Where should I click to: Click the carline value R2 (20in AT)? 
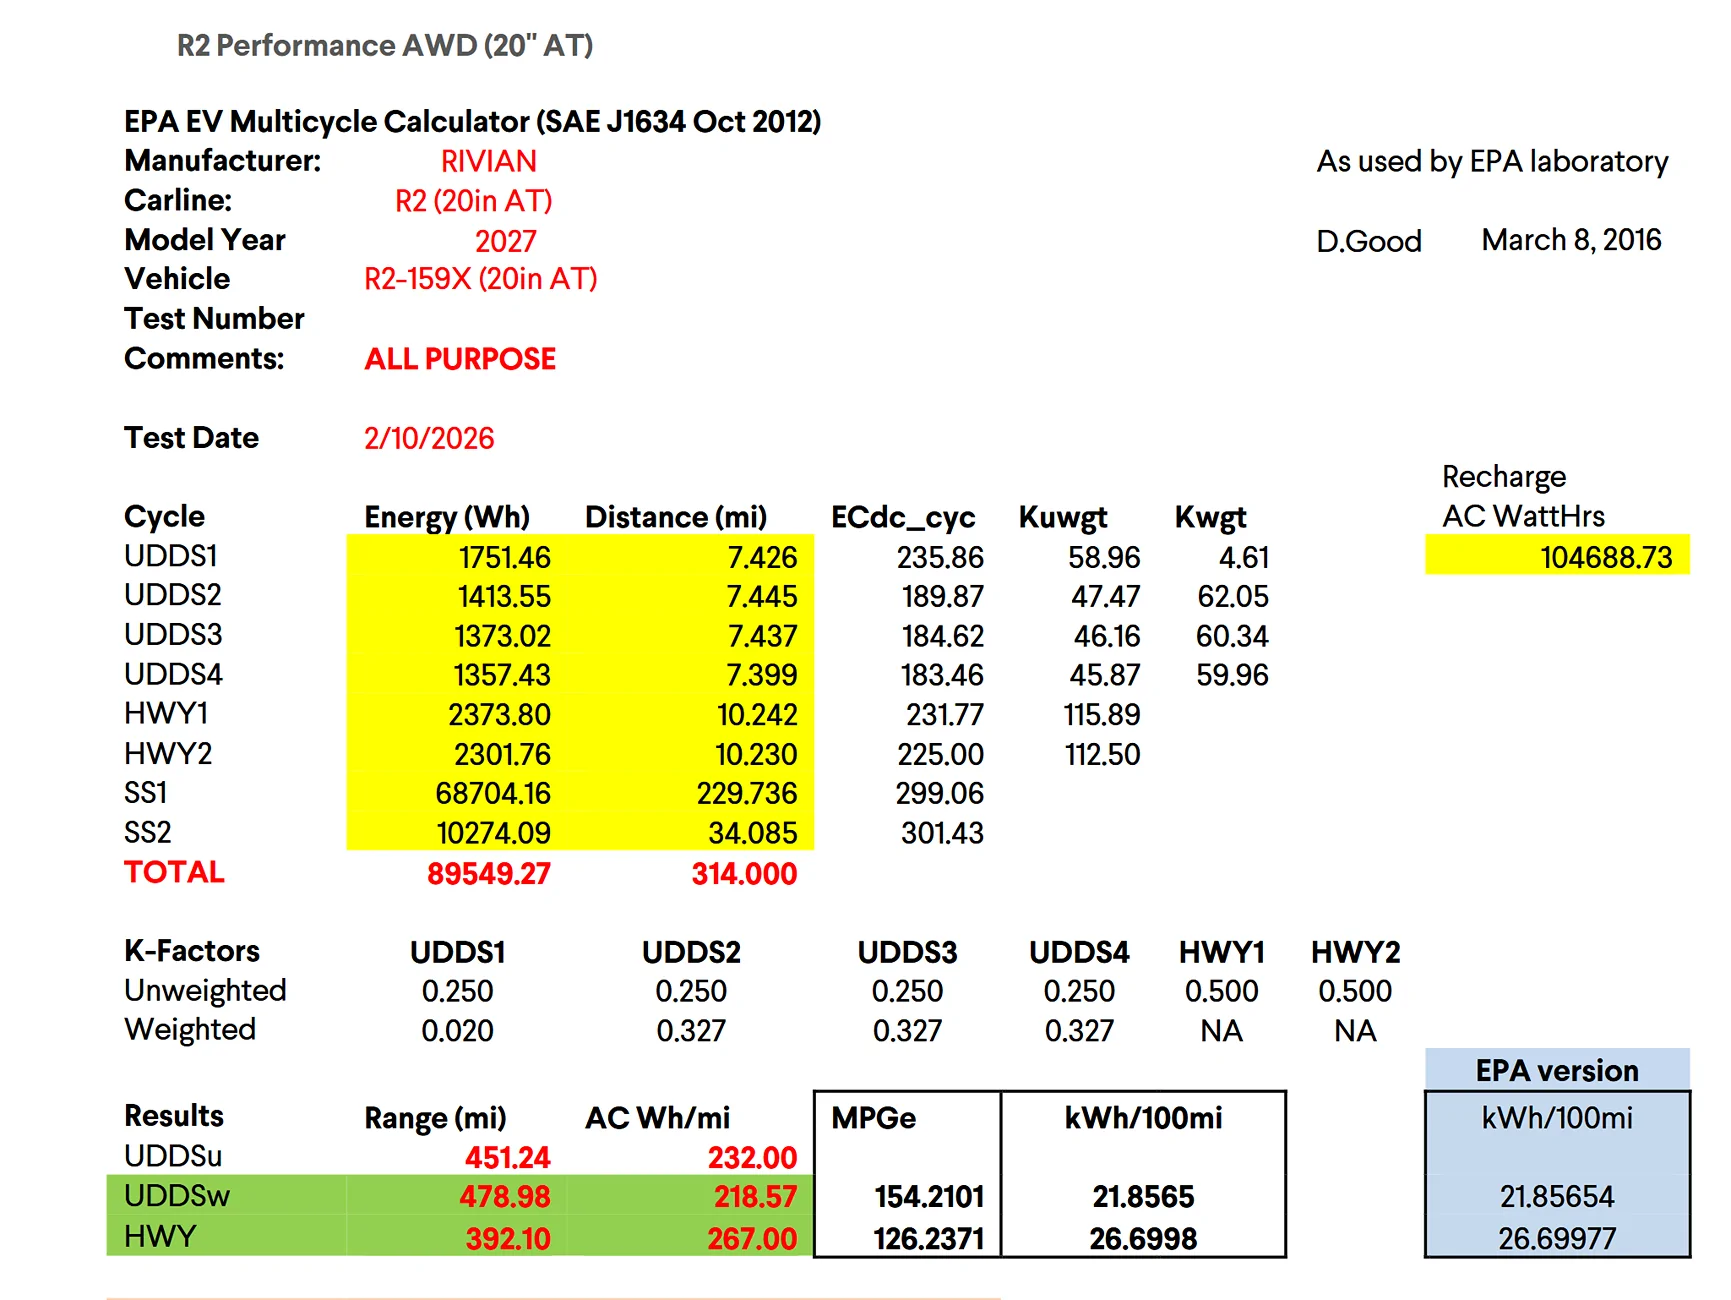coord(474,201)
